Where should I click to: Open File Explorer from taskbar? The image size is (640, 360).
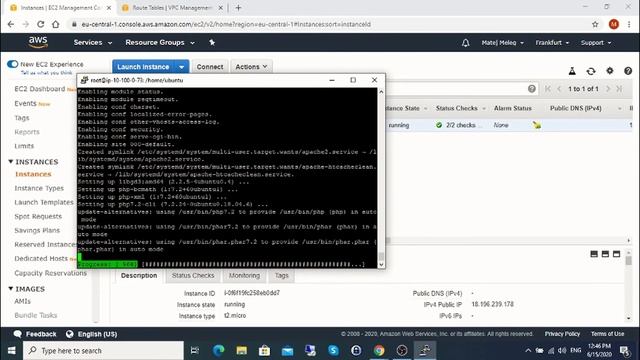242,350
